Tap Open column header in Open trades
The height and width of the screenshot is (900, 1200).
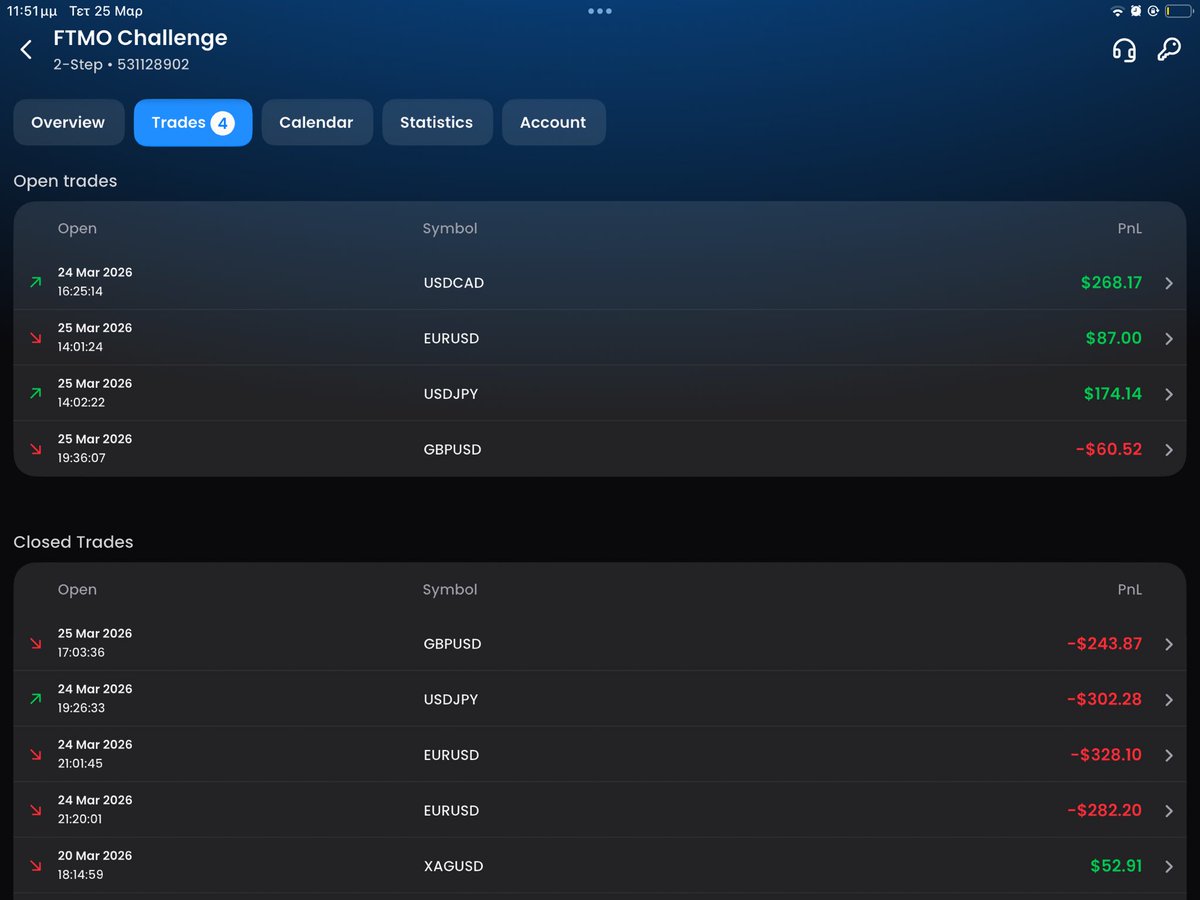(77, 229)
